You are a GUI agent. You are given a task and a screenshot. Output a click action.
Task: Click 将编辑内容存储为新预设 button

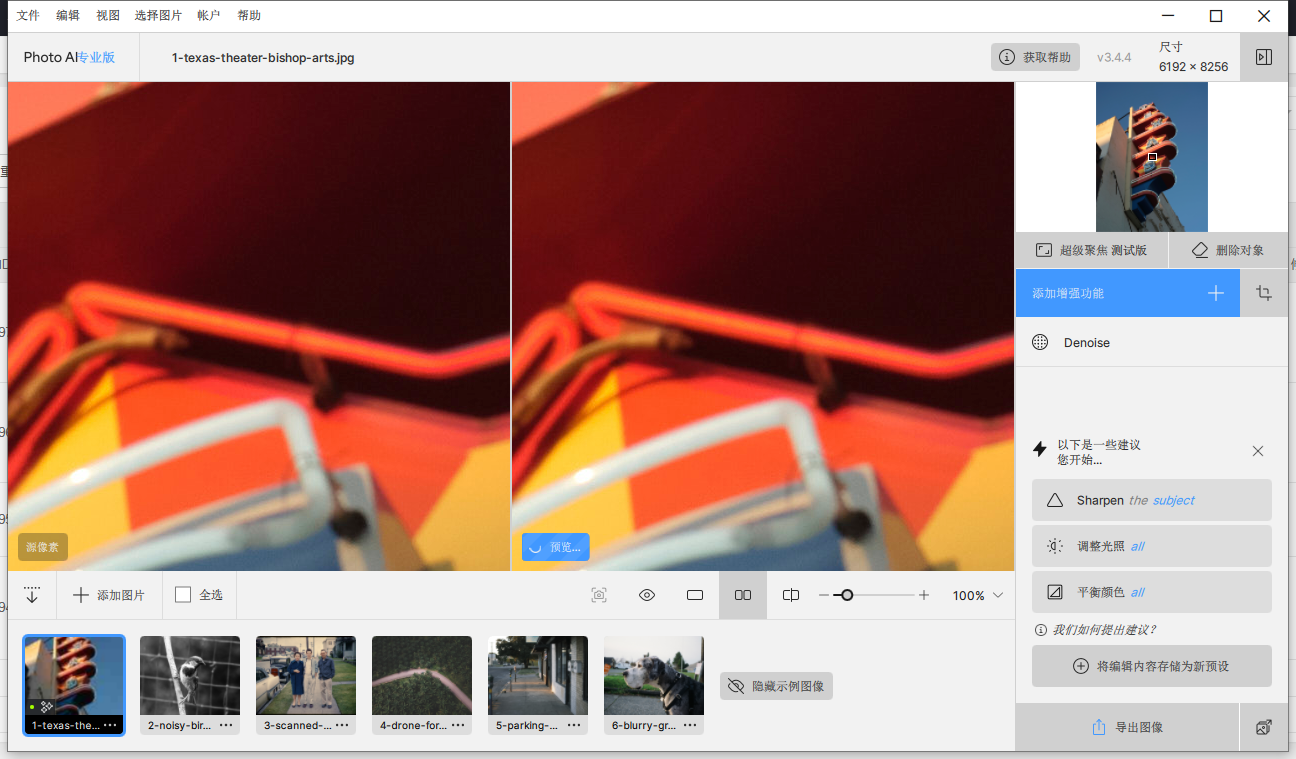(x=1152, y=666)
